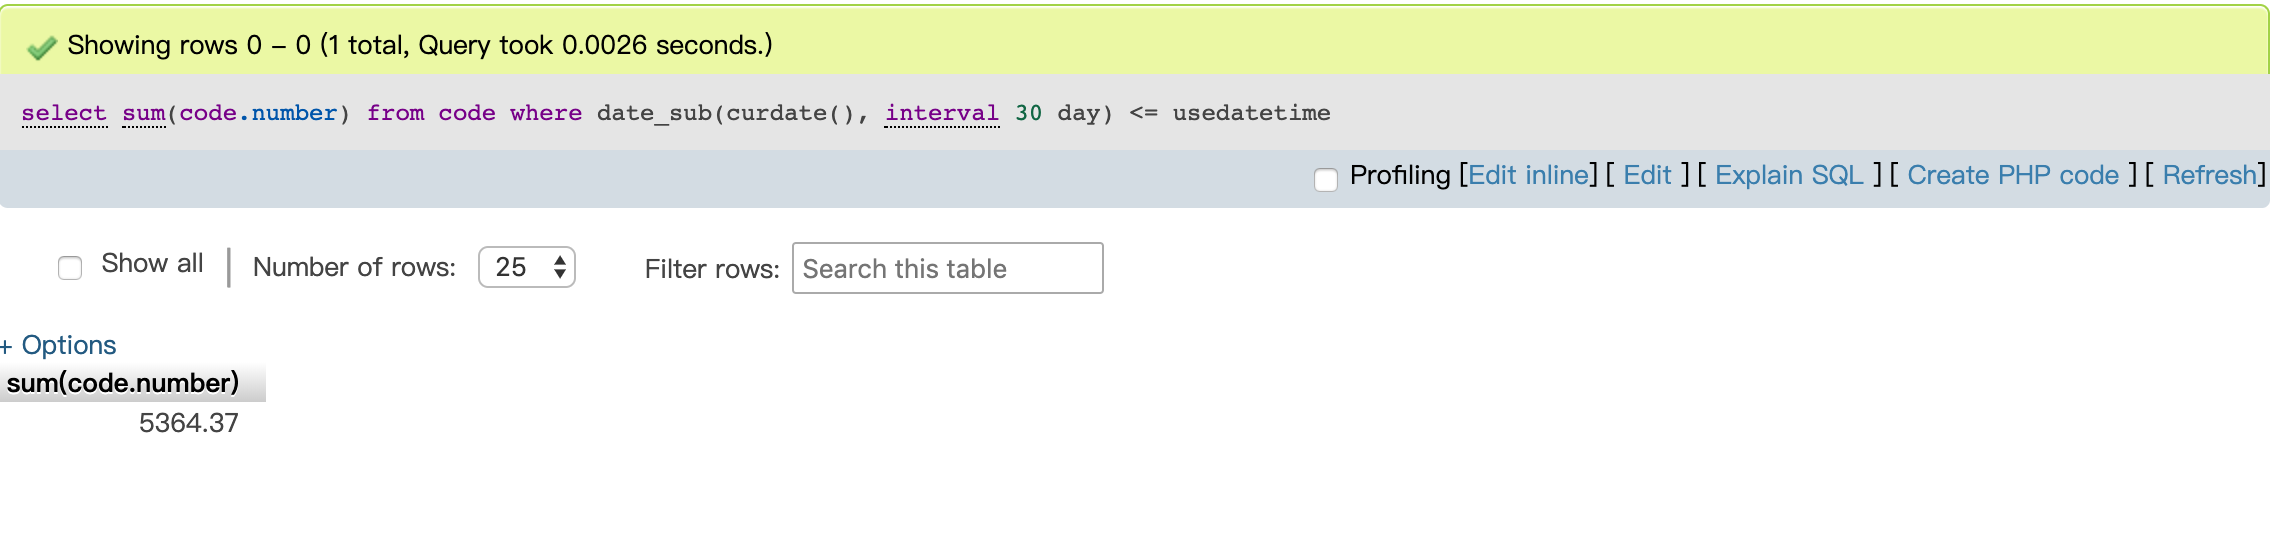Click 'usedatetime' in the SQL query
This screenshot has height=534, width=2272.
click(x=1251, y=113)
